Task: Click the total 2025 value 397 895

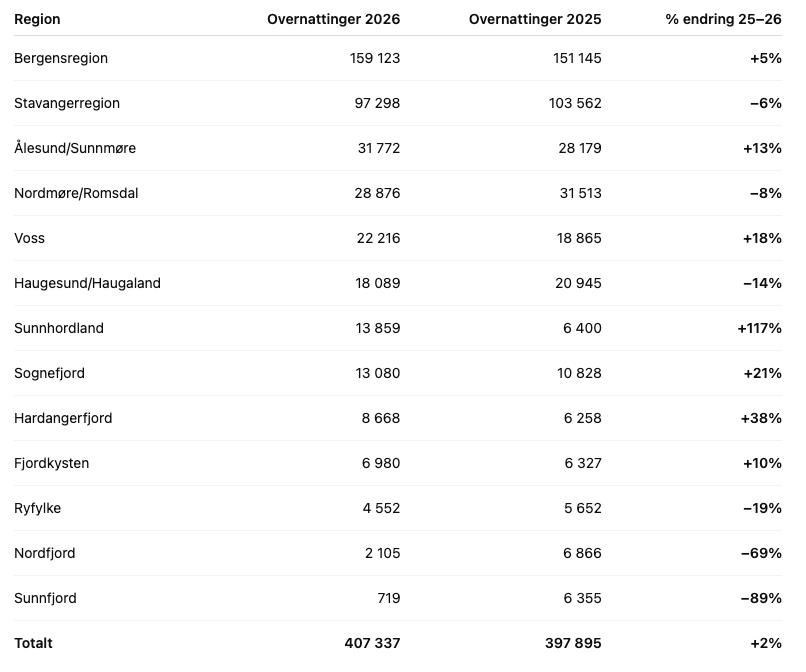Action: [x=574, y=643]
